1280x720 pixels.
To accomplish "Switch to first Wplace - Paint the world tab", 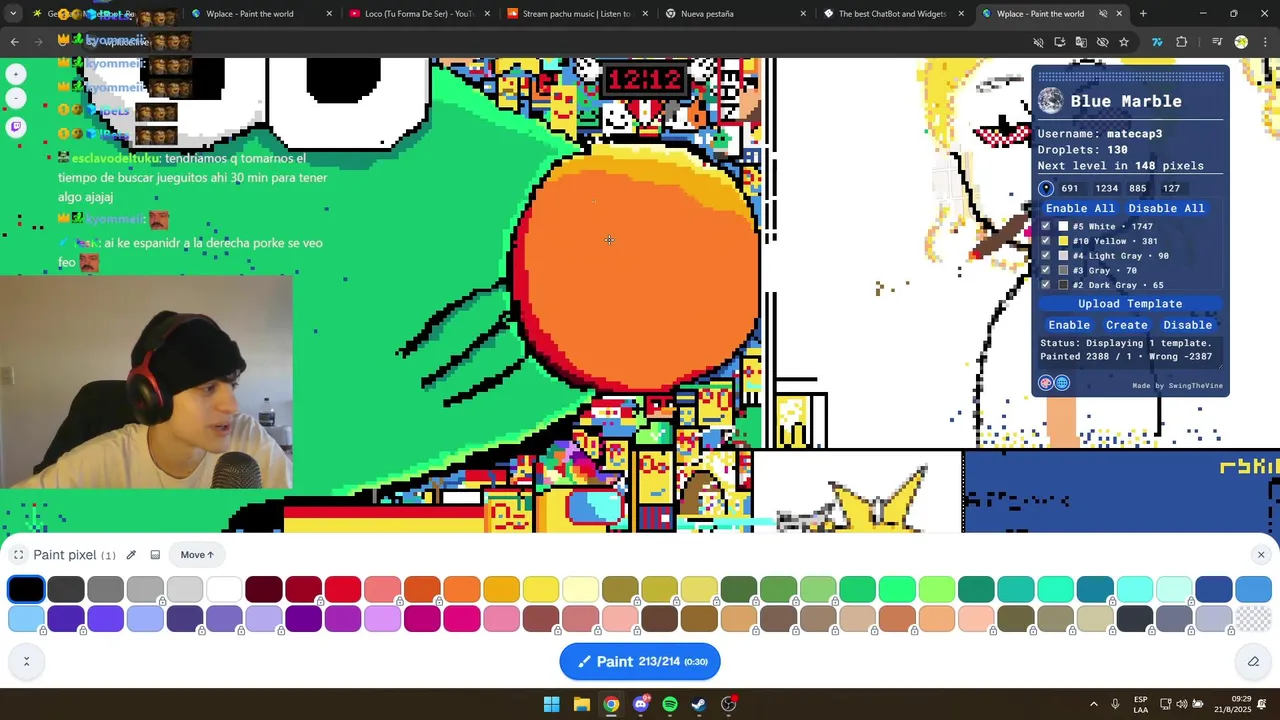I will 250,14.
